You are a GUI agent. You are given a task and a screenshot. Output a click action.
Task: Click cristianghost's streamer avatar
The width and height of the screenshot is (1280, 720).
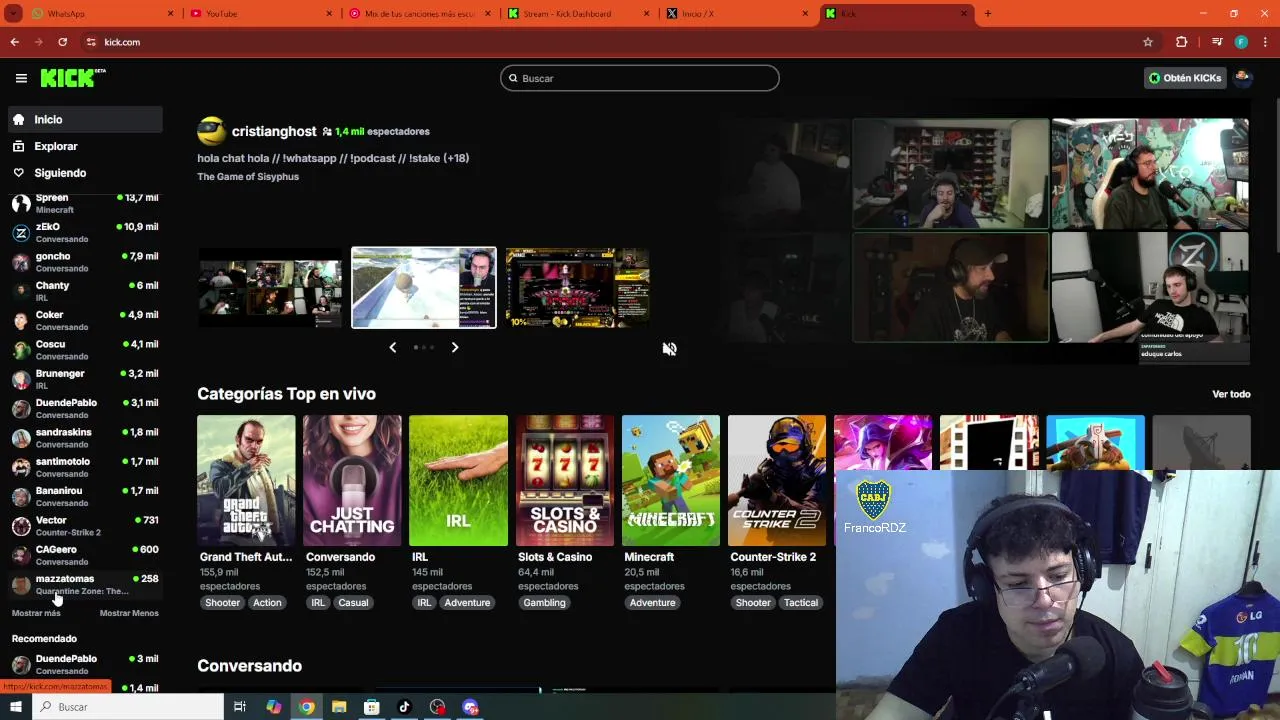pyautogui.click(x=212, y=131)
